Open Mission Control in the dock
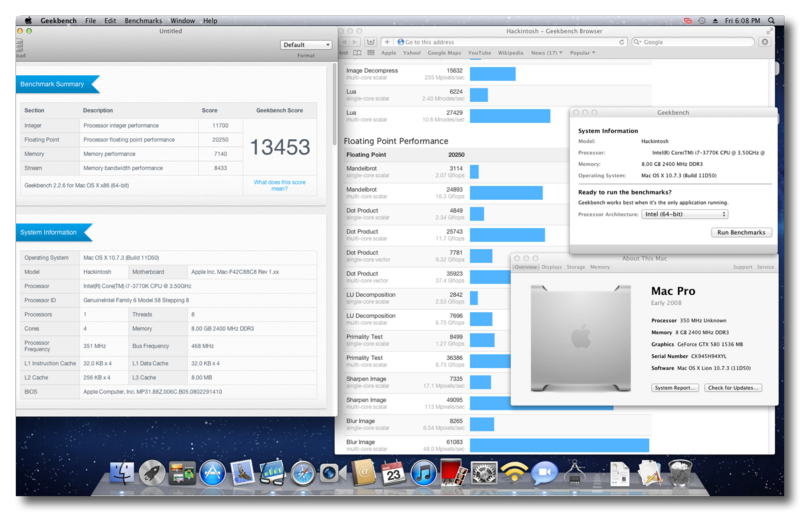Screen dimensions: 800x512 (x=182, y=473)
